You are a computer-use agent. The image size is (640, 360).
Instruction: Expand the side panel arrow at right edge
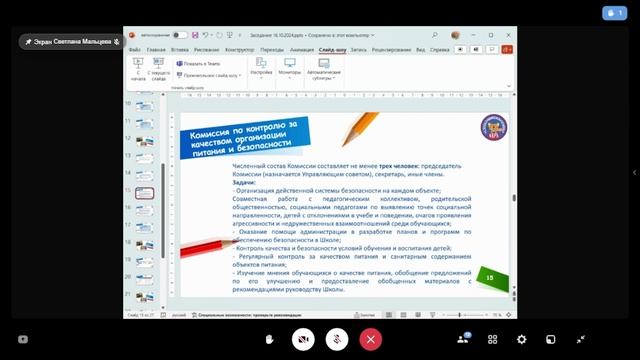[634, 173]
